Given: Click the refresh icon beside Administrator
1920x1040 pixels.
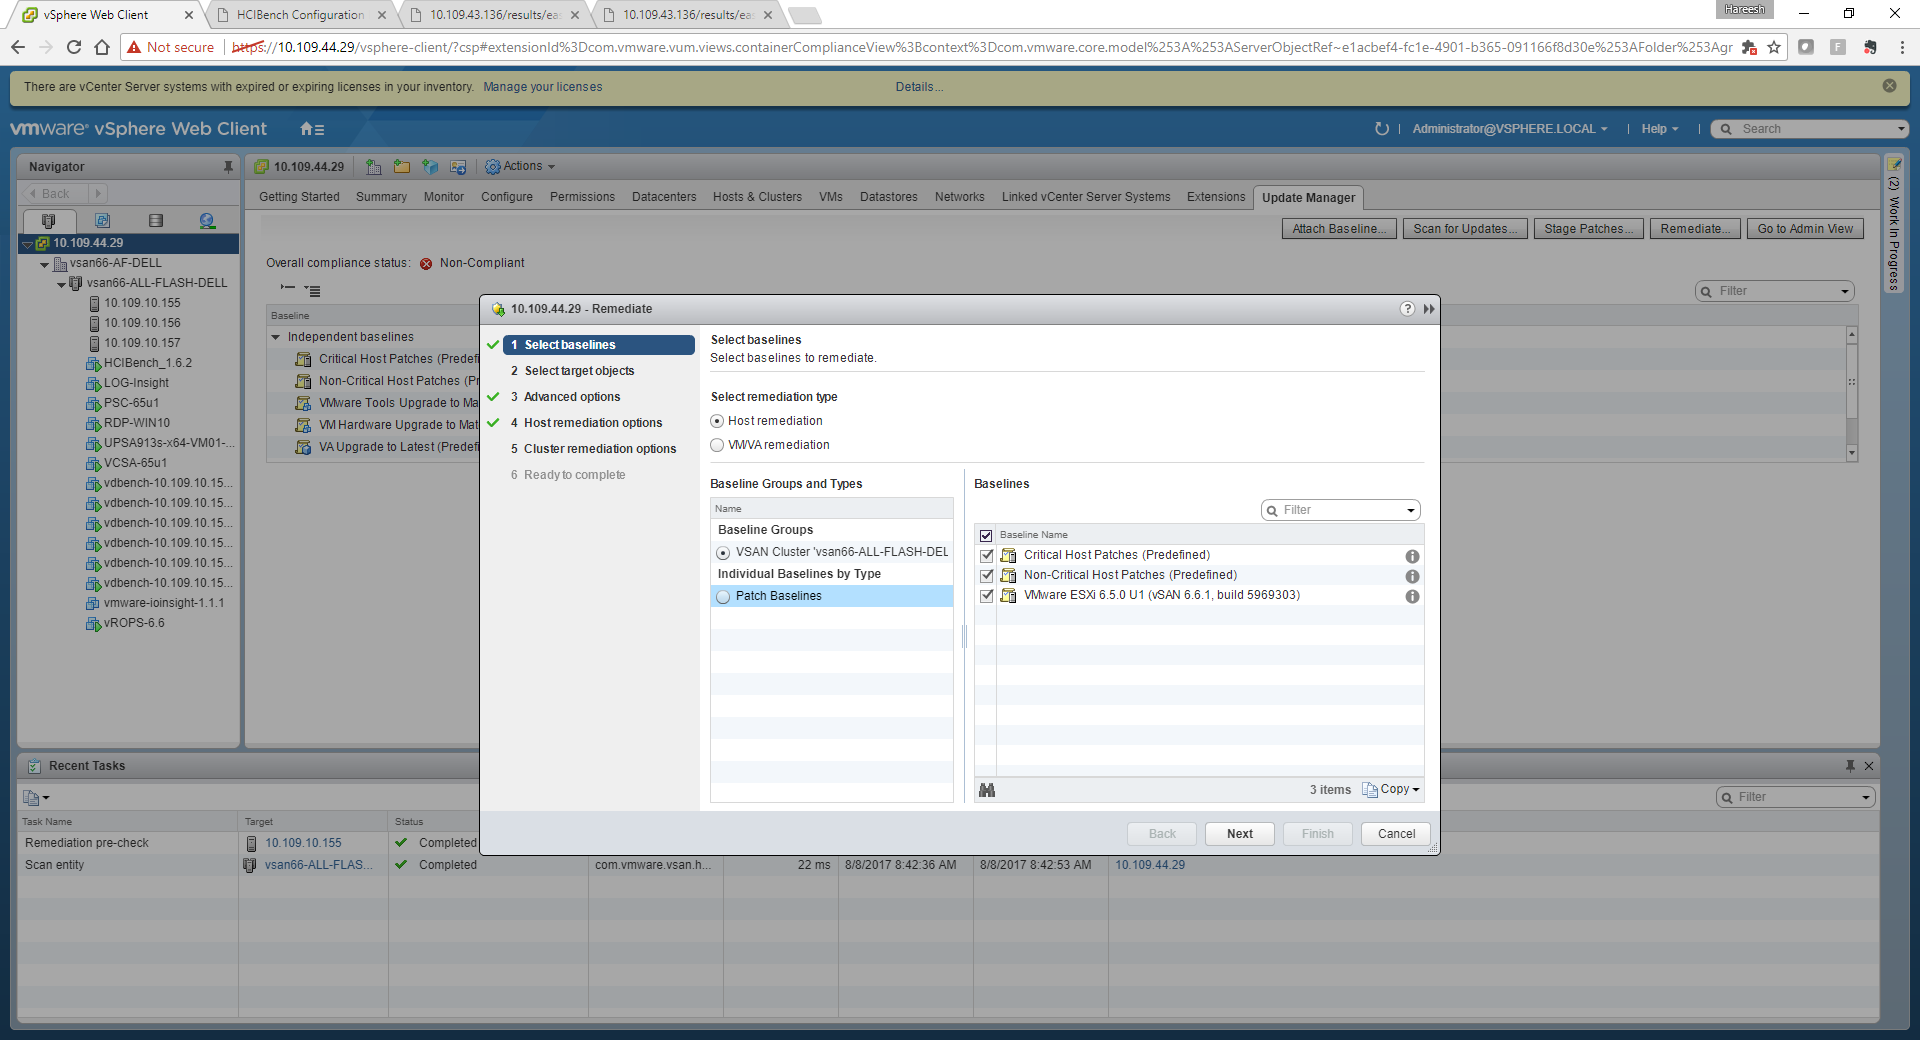Looking at the screenshot, I should [1382, 129].
